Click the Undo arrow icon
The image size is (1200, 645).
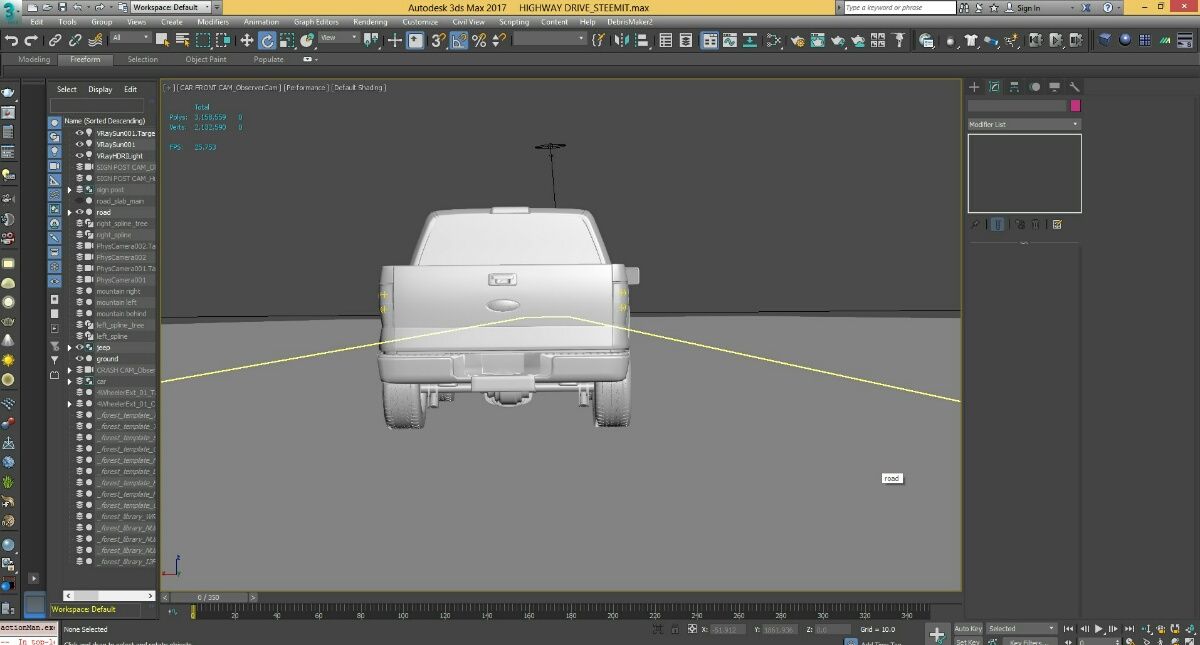(11, 40)
